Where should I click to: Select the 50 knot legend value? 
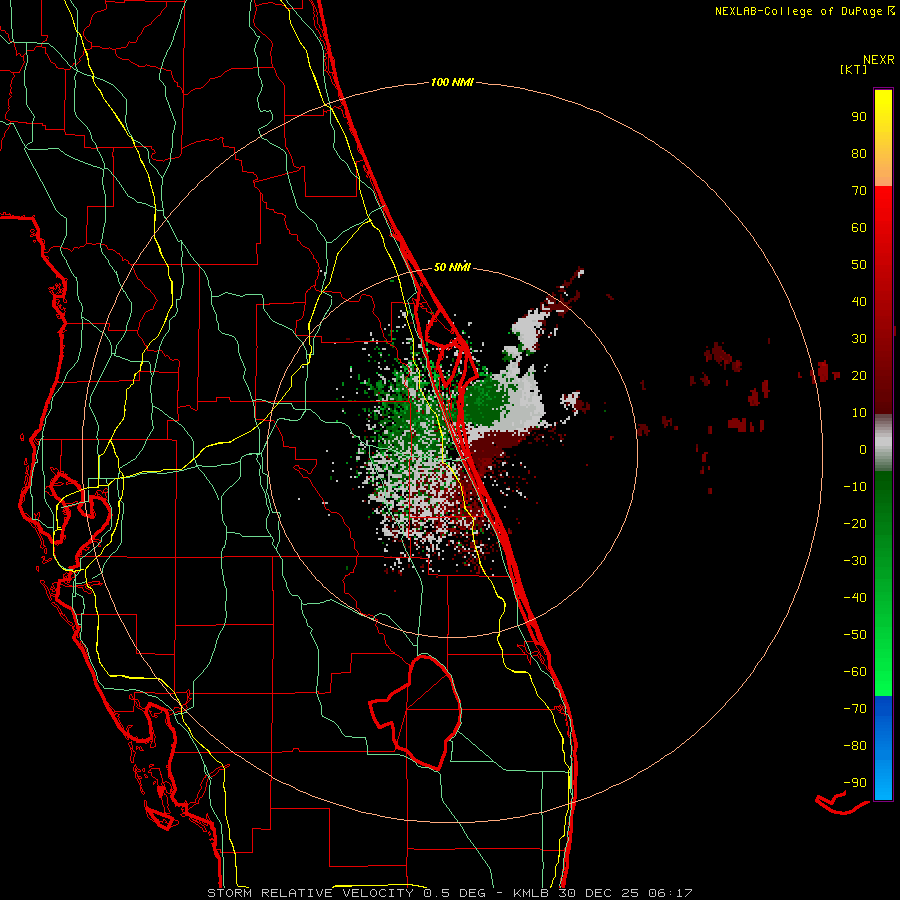click(859, 265)
